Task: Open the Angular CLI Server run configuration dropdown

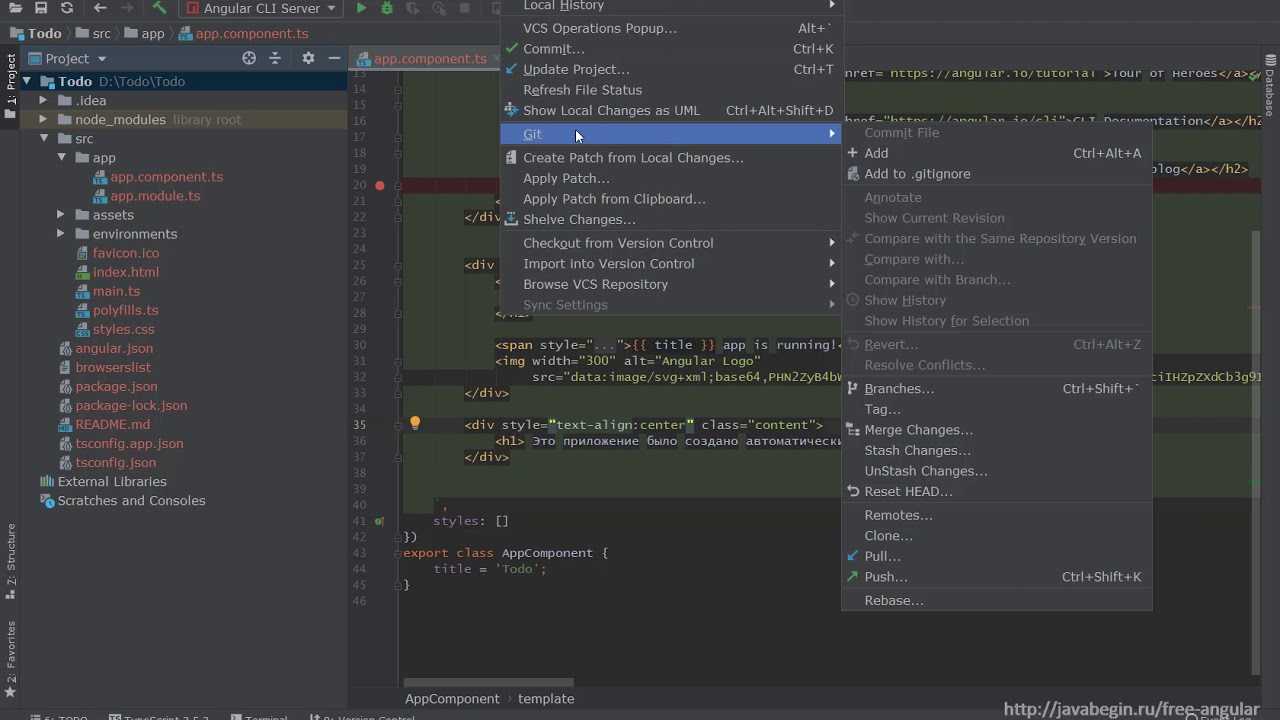Action: point(261,8)
